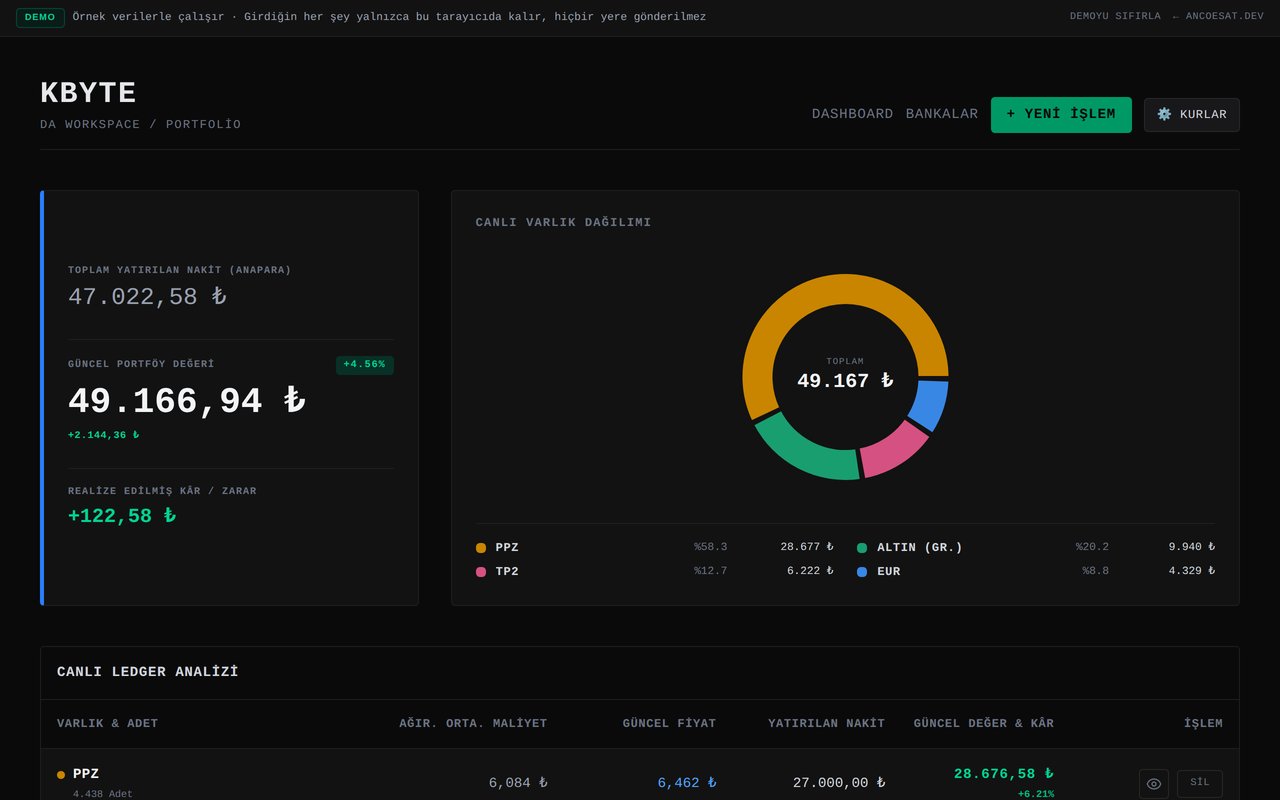Click the 28.677 ₺ PPZ legend value
Viewport: 1280px width, 800px height.
tap(807, 547)
